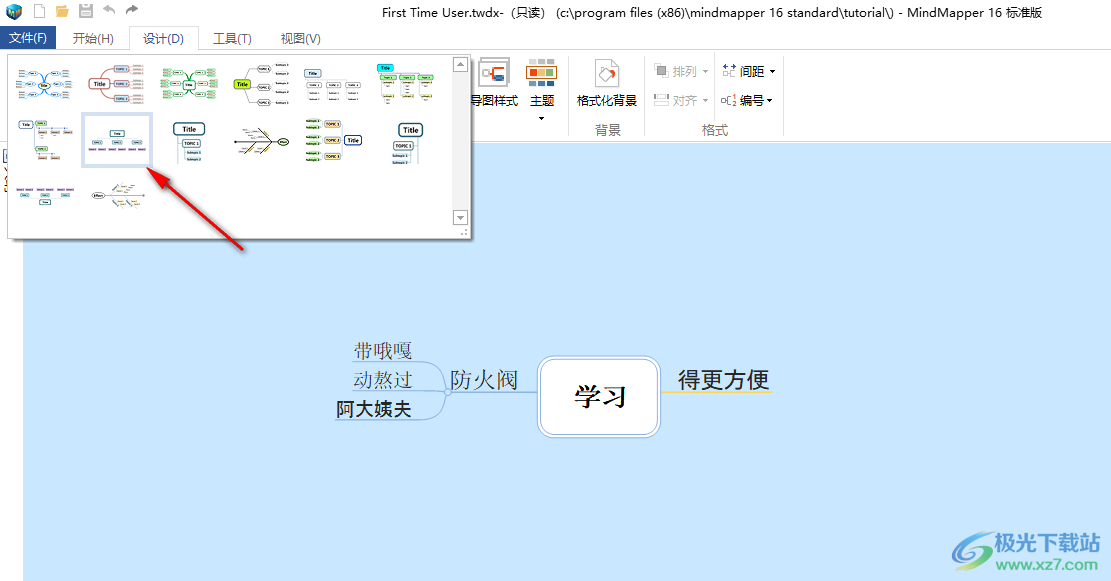Select the 设计(D) ribbon tab
This screenshot has height=581, width=1111.
point(164,38)
